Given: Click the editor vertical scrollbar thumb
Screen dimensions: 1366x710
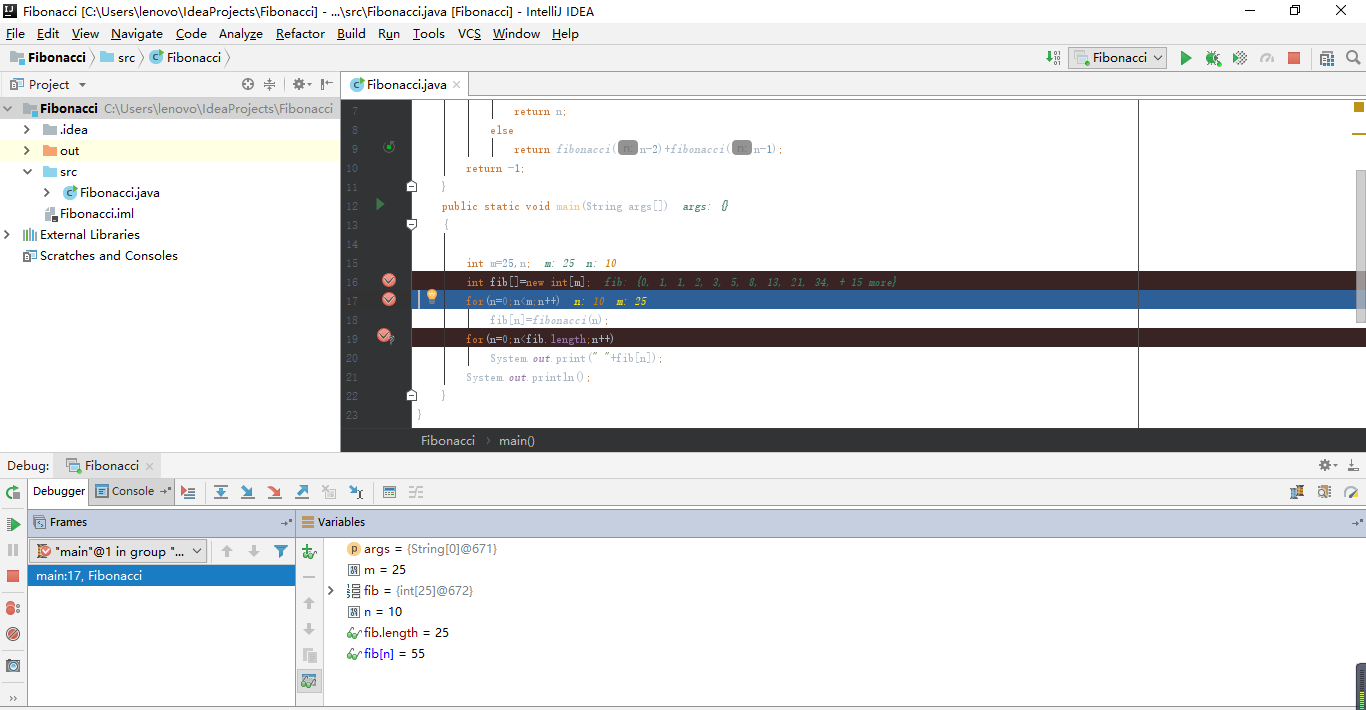Looking at the screenshot, I should [x=1360, y=245].
